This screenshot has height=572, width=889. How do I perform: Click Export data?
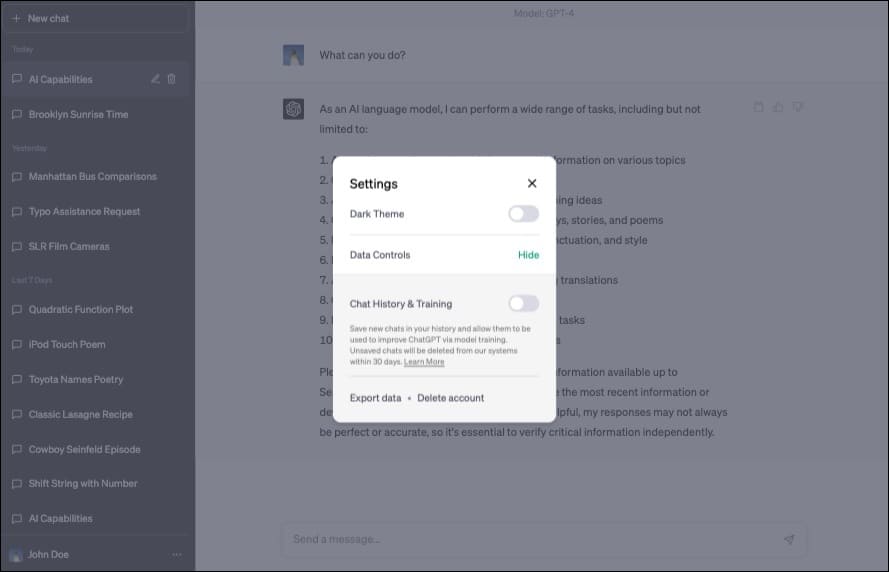[375, 398]
